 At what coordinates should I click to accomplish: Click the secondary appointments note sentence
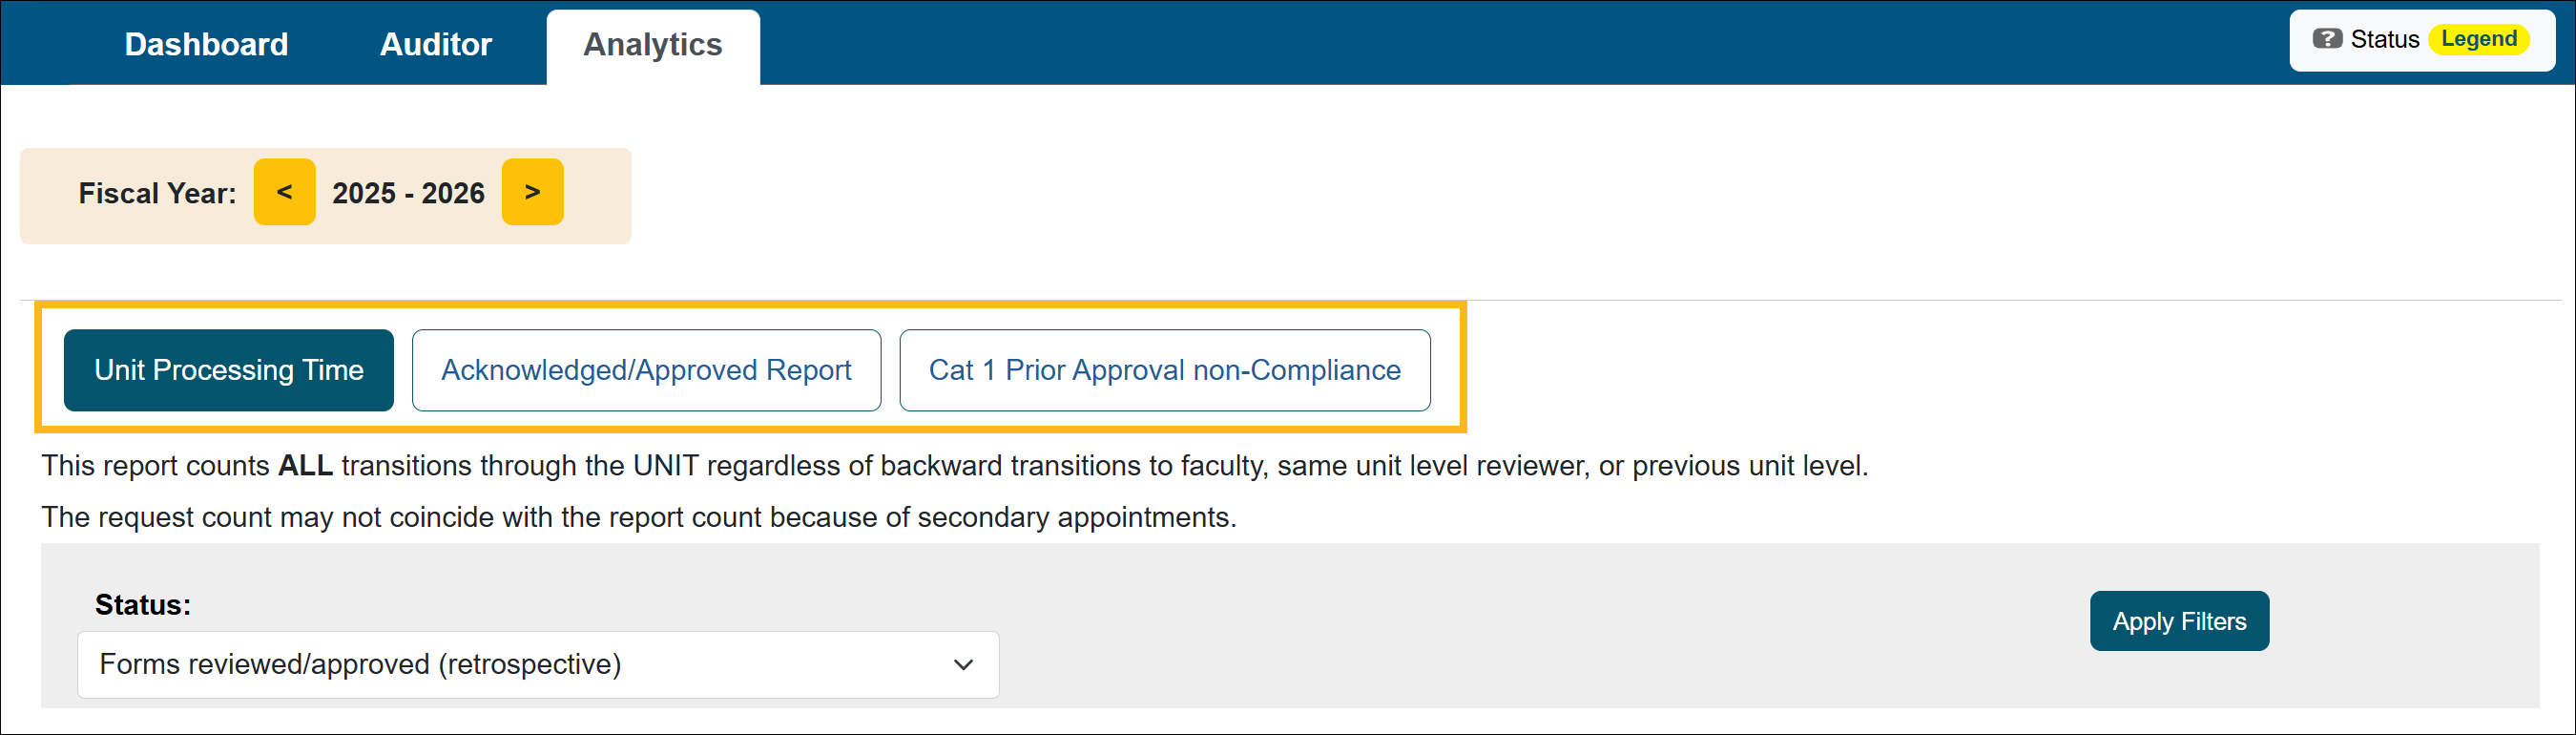[x=638, y=517]
